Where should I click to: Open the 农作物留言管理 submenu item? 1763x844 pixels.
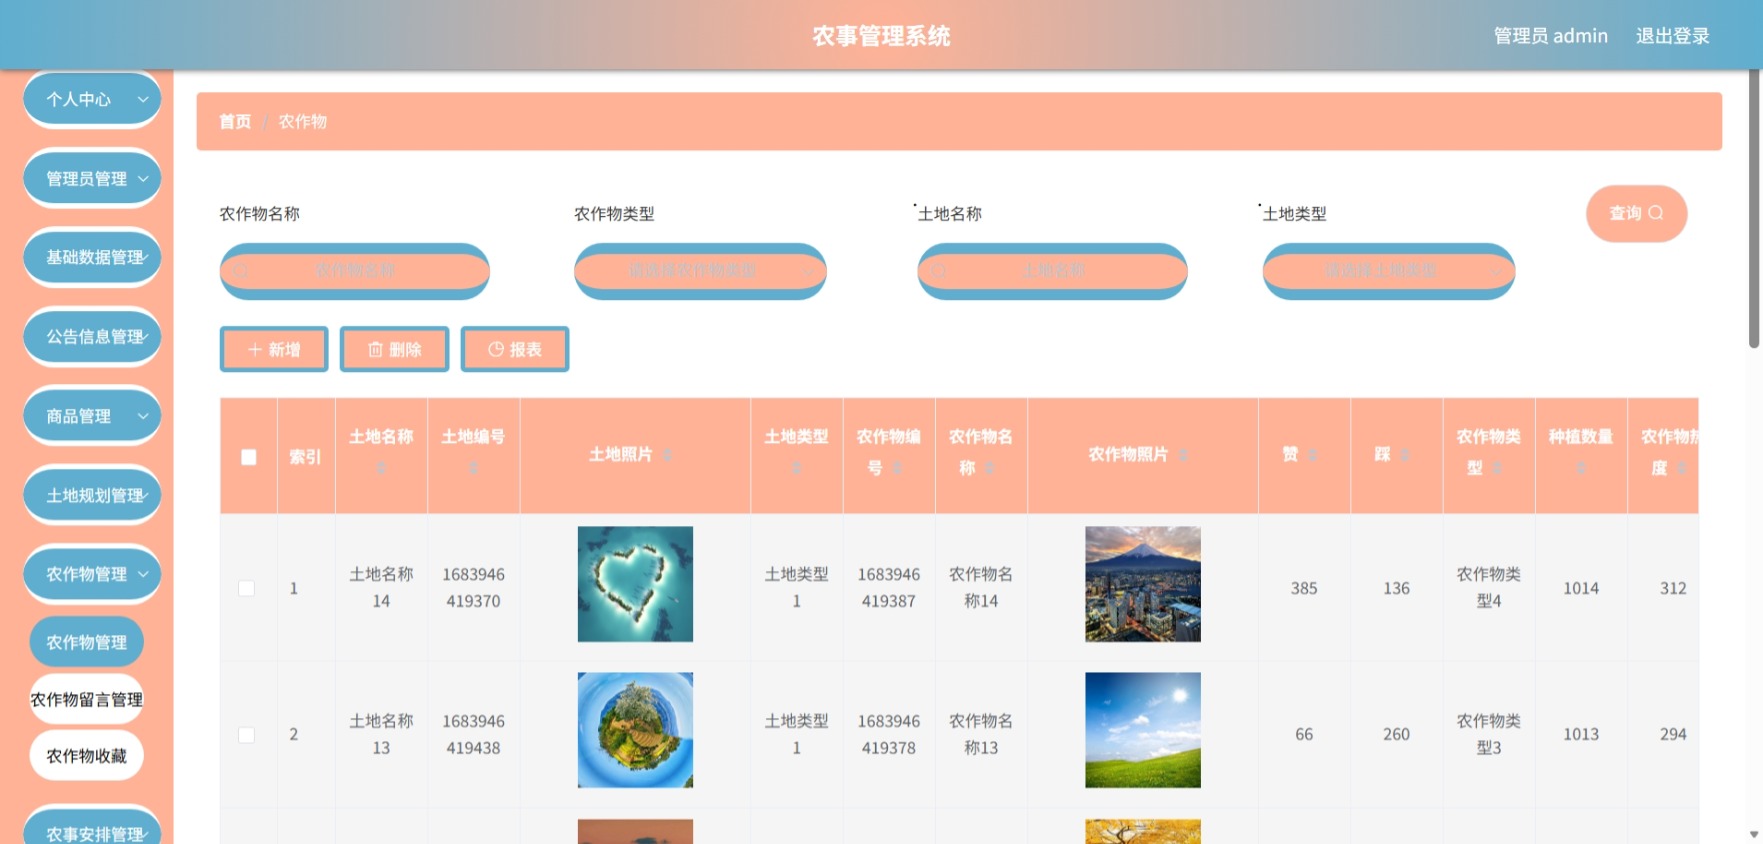(x=87, y=699)
